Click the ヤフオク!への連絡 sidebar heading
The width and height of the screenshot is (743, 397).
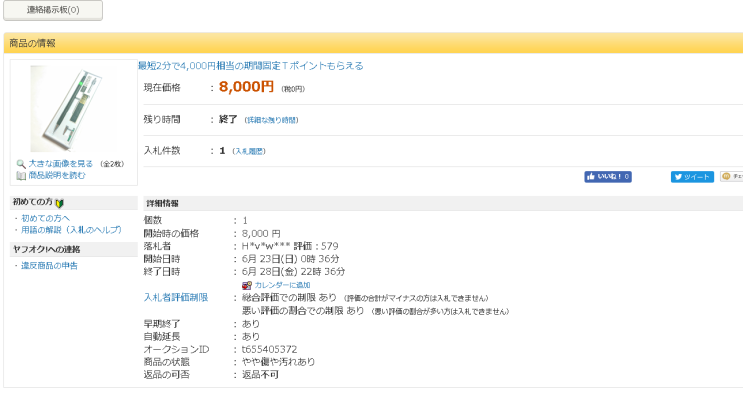point(74,249)
